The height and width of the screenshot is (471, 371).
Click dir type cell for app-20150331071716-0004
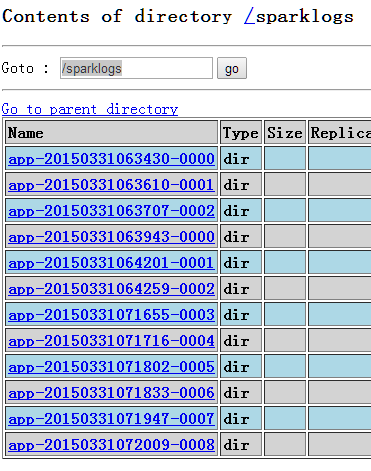[241, 340]
